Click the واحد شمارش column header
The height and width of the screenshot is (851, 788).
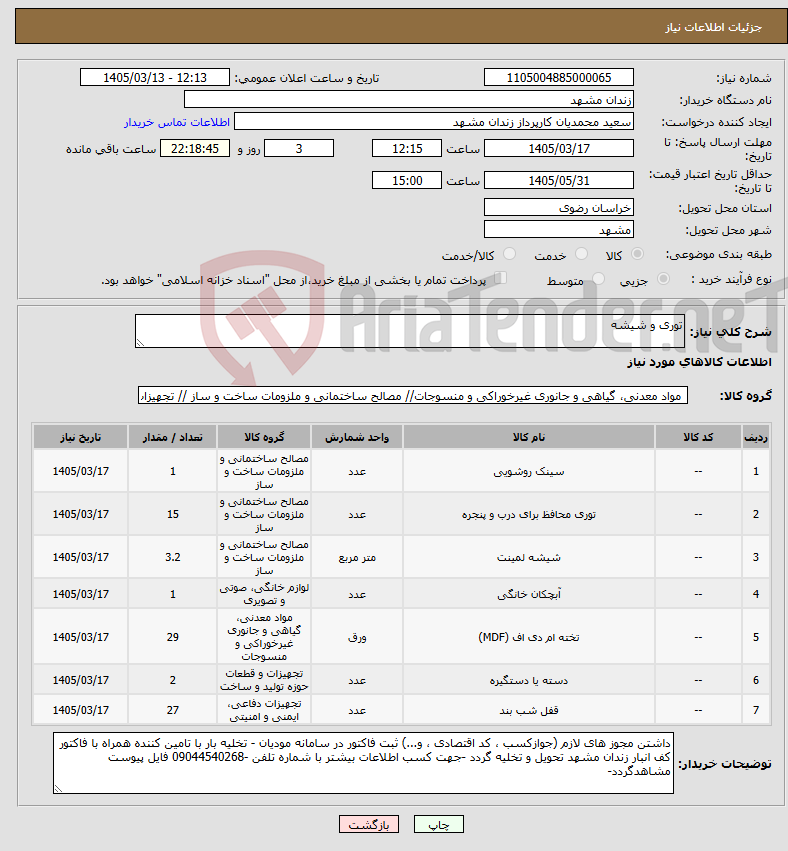(357, 437)
